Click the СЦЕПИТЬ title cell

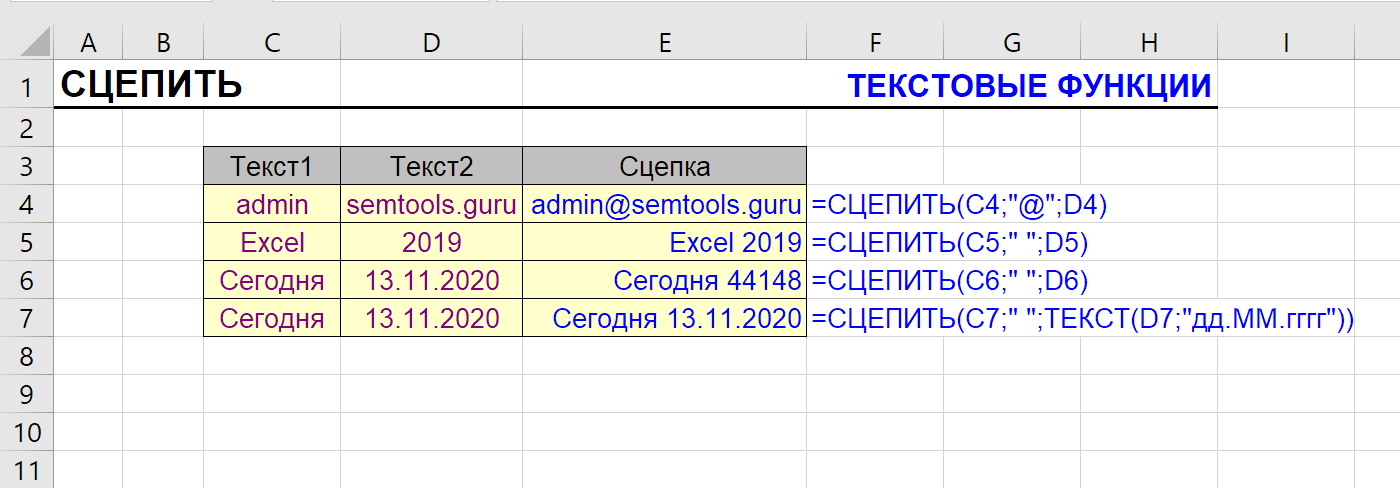(x=152, y=86)
